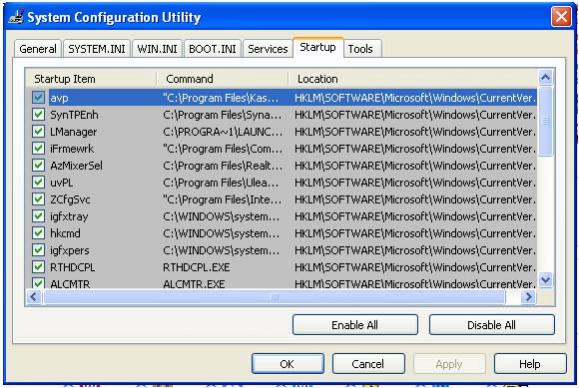Toggle the igfxpers startup checkbox

pos(38,250)
